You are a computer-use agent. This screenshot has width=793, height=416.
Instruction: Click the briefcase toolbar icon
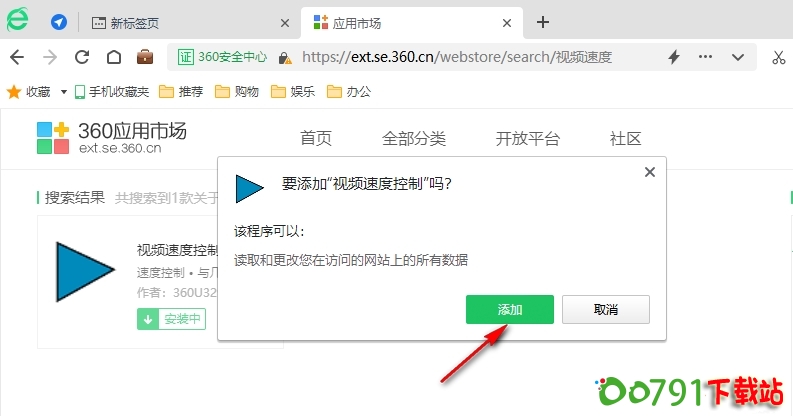point(145,57)
